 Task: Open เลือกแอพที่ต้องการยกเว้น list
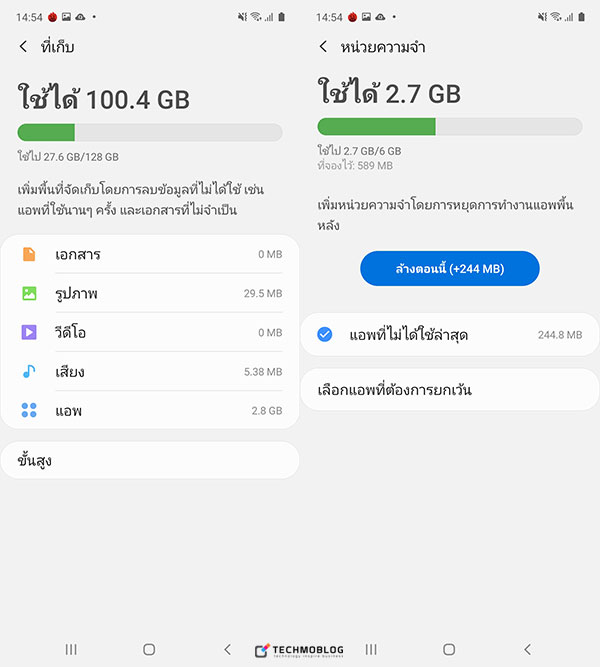(x=450, y=390)
